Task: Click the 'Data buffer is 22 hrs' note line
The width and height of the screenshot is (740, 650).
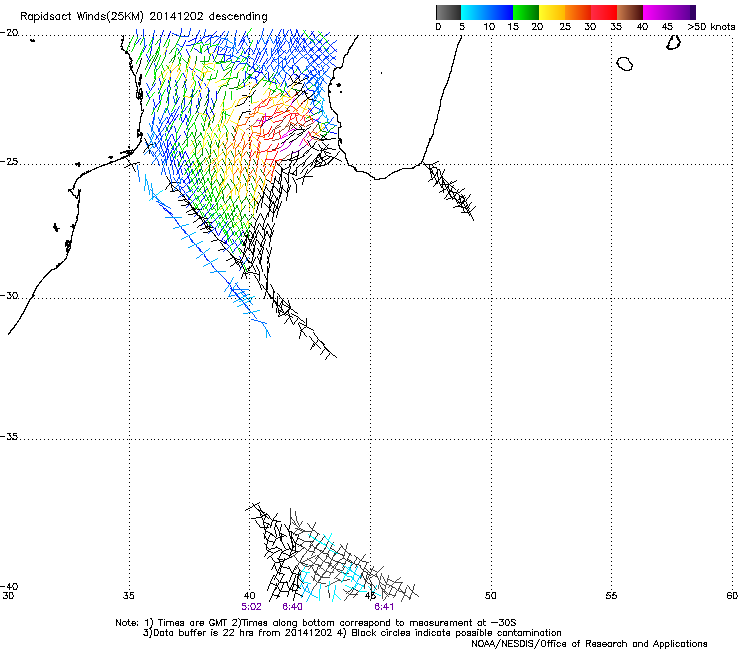Action: (352, 633)
